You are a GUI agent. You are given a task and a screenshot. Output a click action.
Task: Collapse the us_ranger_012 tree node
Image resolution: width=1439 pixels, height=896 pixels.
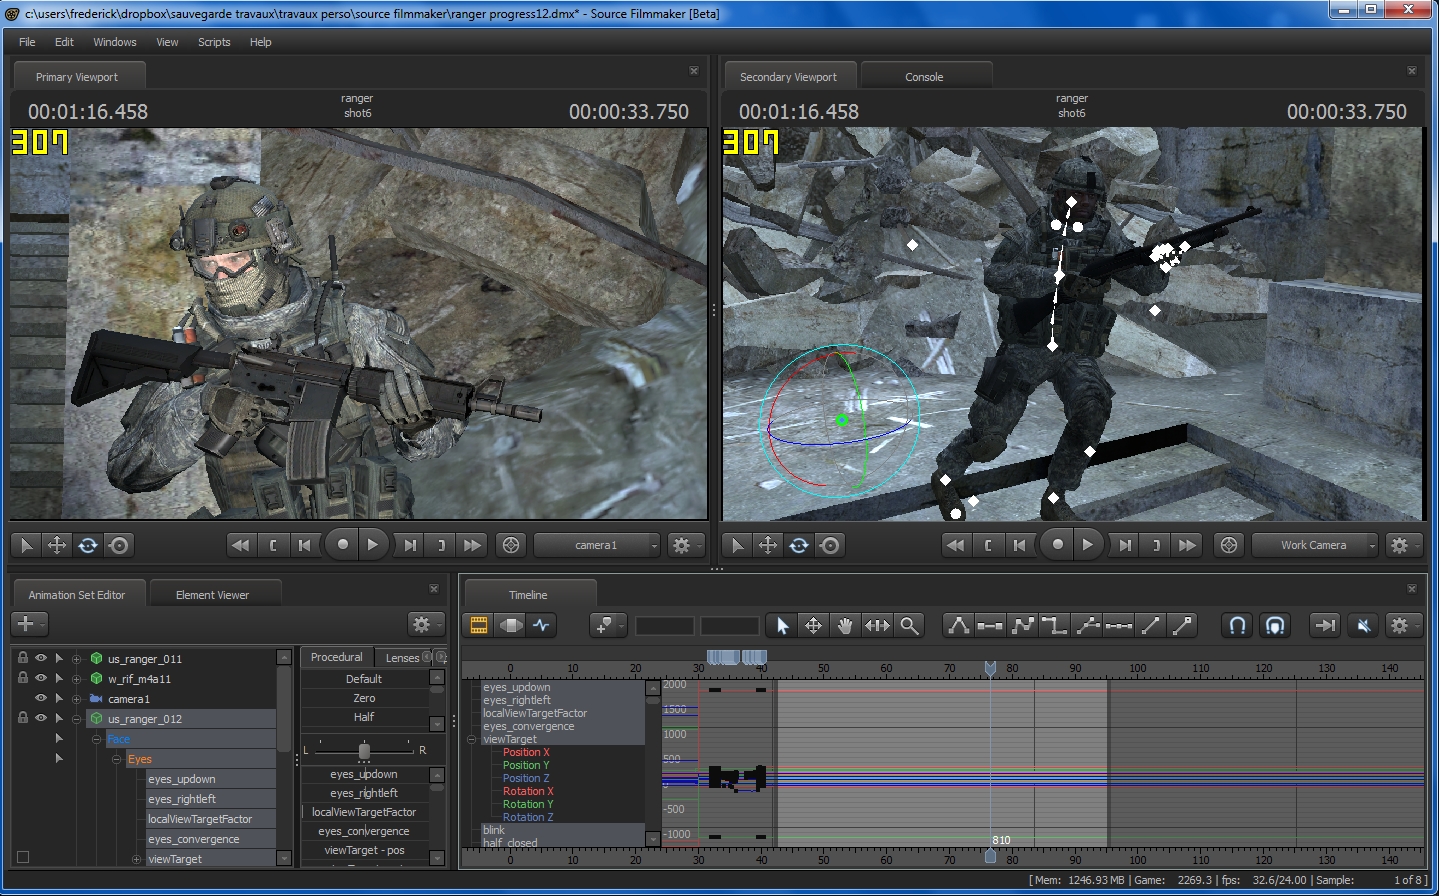[x=76, y=719]
